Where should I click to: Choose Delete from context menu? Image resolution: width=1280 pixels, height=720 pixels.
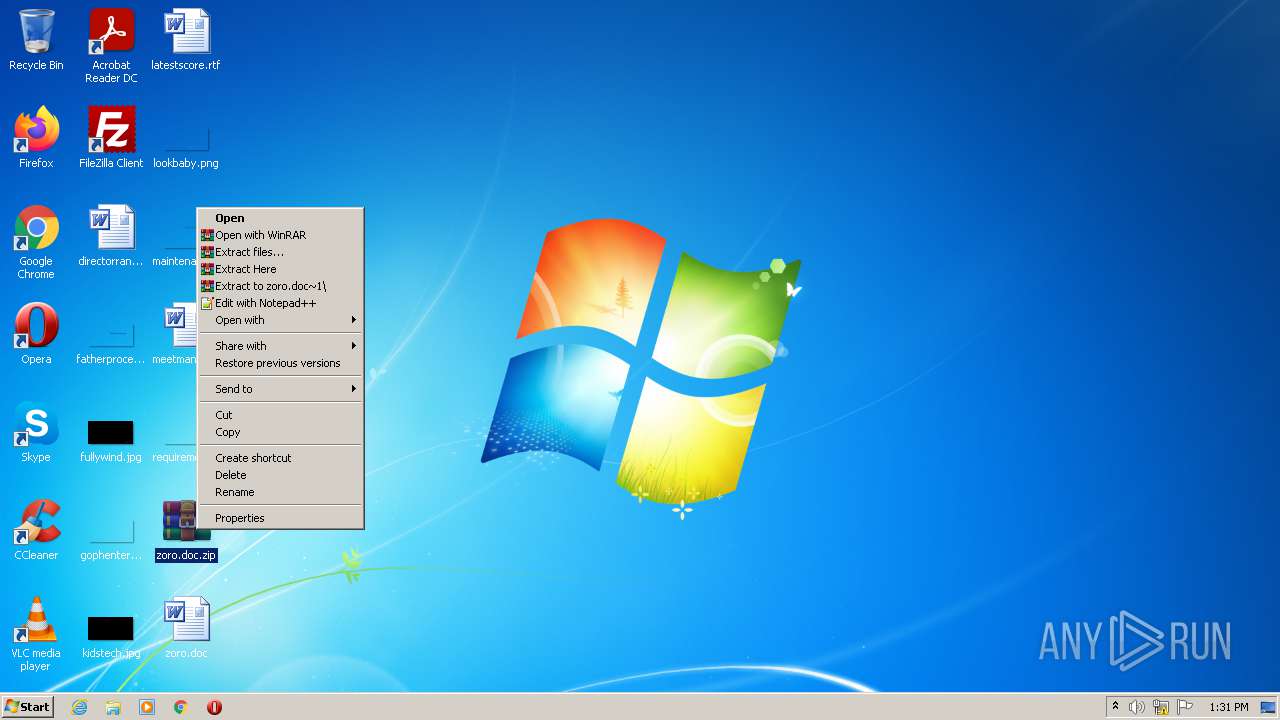[x=280, y=475]
